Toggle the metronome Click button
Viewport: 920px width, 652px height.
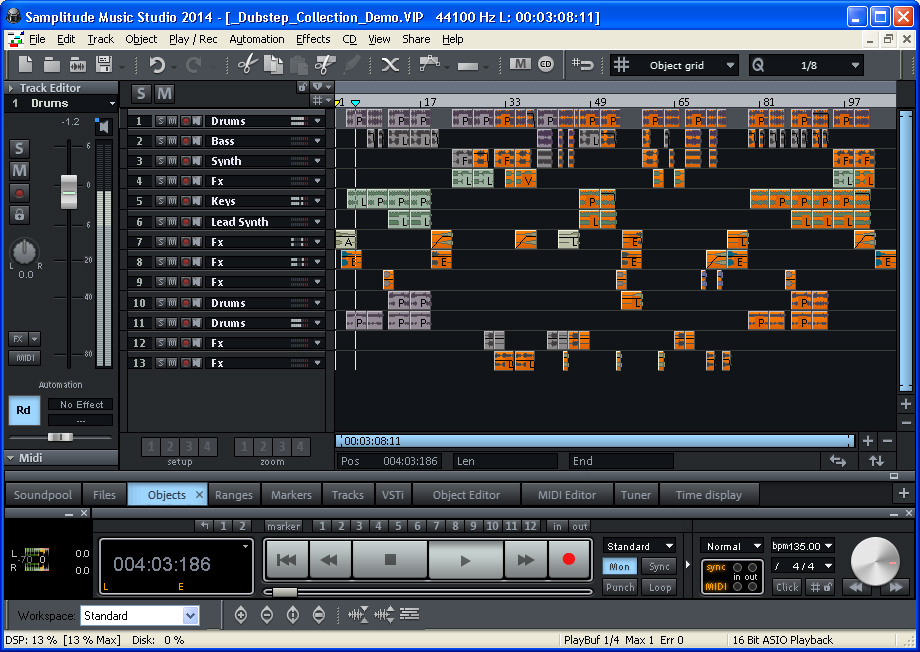click(x=787, y=587)
